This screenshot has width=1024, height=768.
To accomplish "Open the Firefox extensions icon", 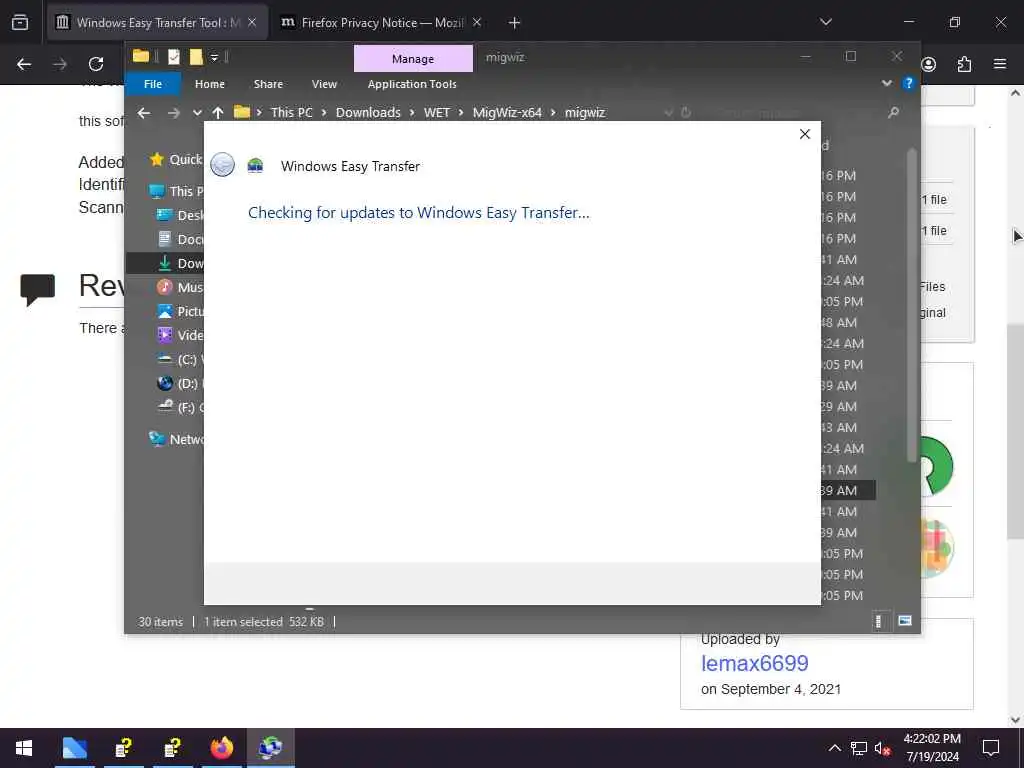I will coord(964,64).
